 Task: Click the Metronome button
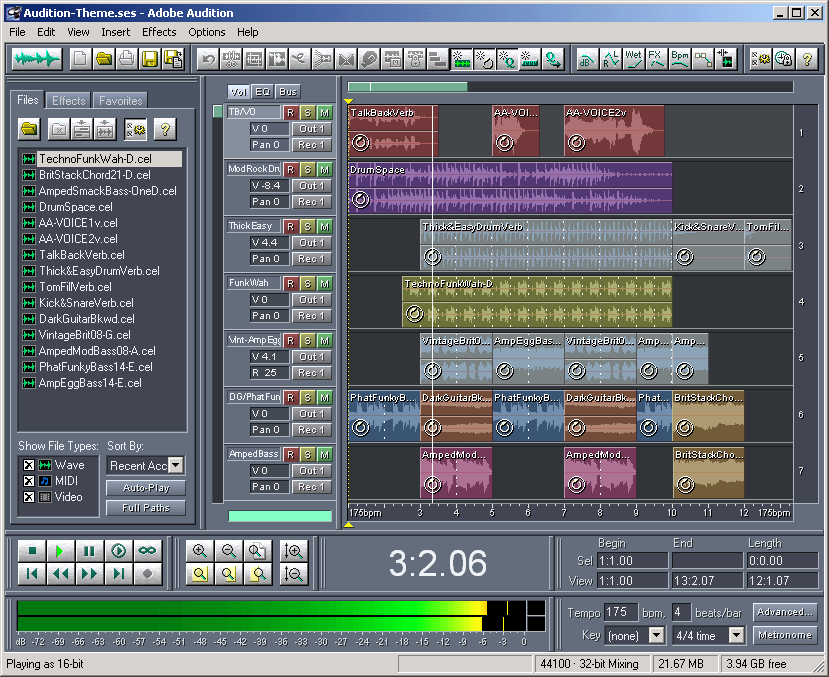(785, 635)
